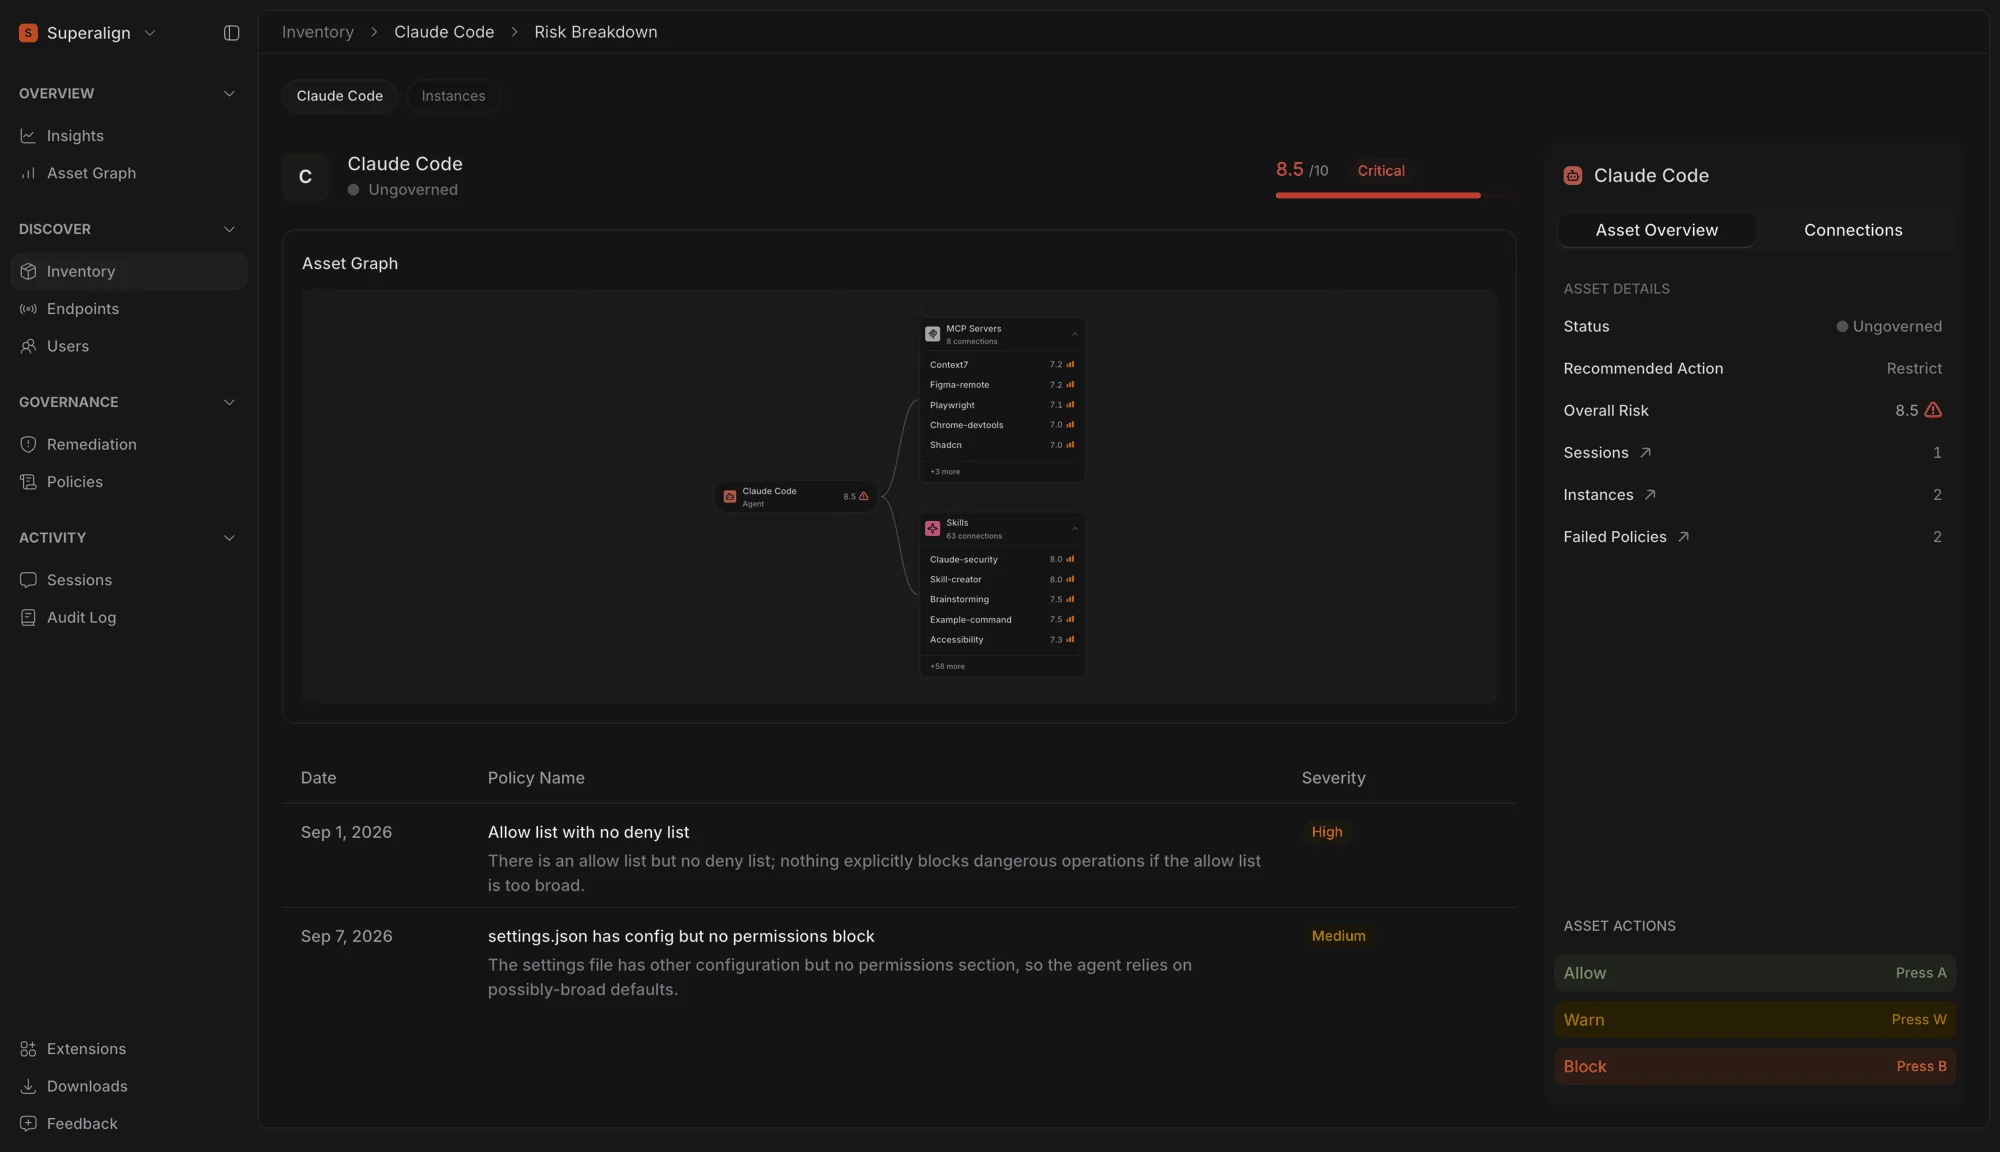Click the Superalign logo icon
Image resolution: width=2000 pixels, height=1152 pixels.
[28, 33]
